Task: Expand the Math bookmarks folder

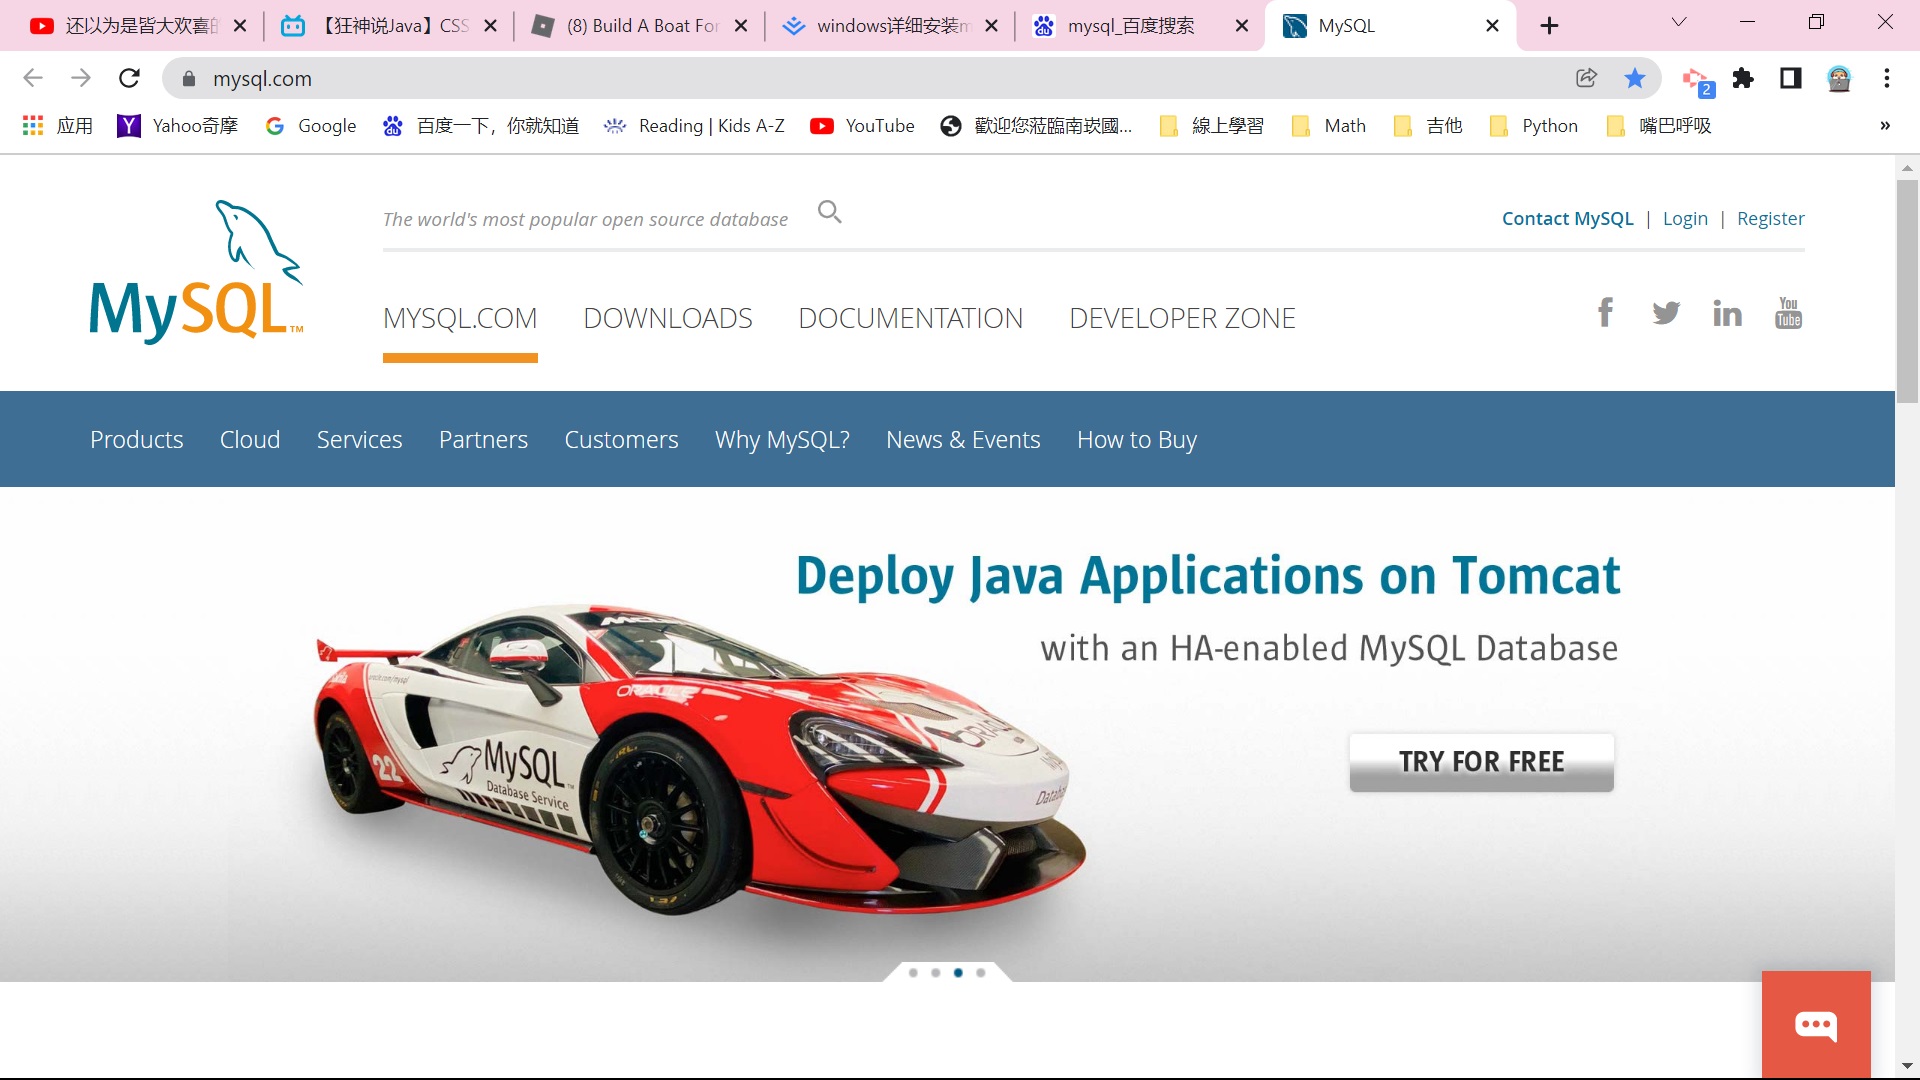Action: point(1328,125)
